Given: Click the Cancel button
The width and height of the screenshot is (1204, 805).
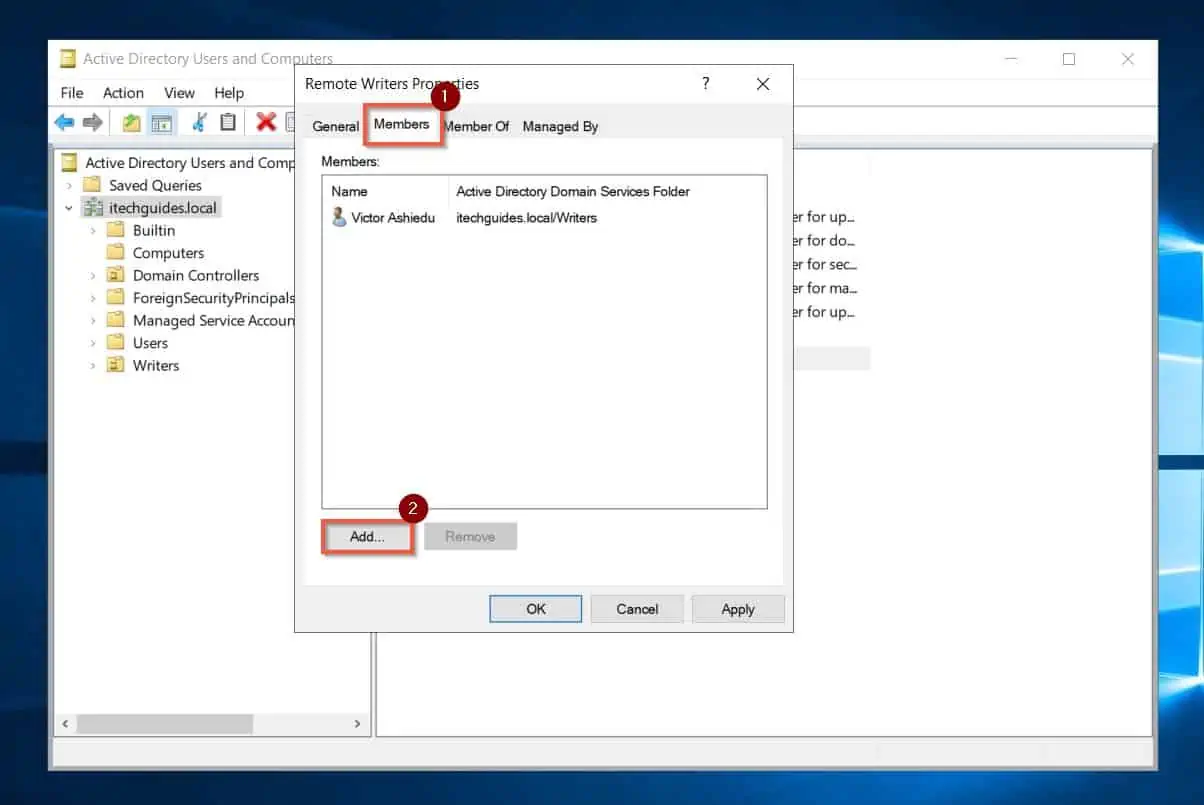Looking at the screenshot, I should (637, 609).
